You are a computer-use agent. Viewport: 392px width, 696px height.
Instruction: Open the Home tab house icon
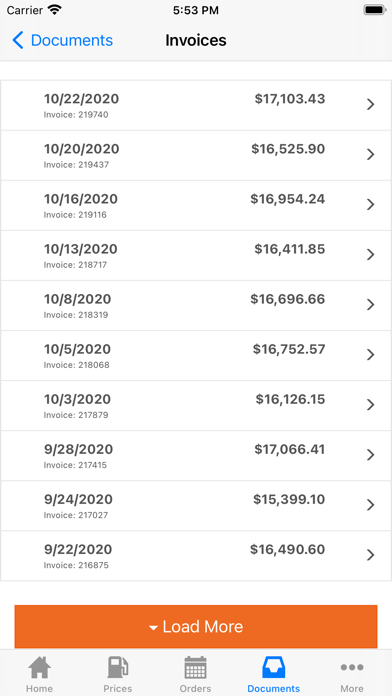tap(39, 668)
